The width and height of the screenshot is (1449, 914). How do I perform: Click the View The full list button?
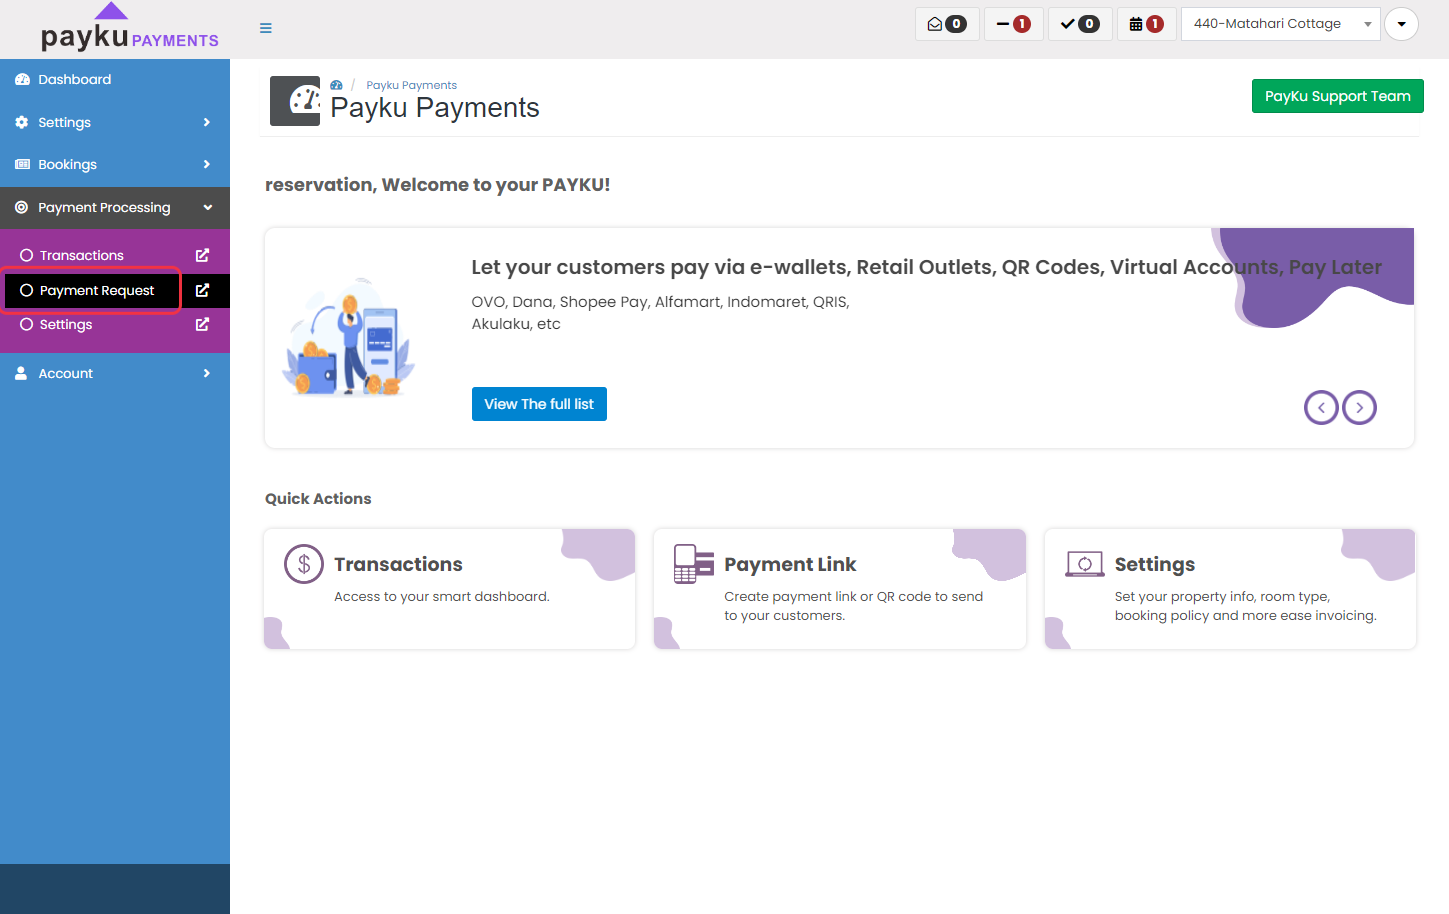(539, 404)
